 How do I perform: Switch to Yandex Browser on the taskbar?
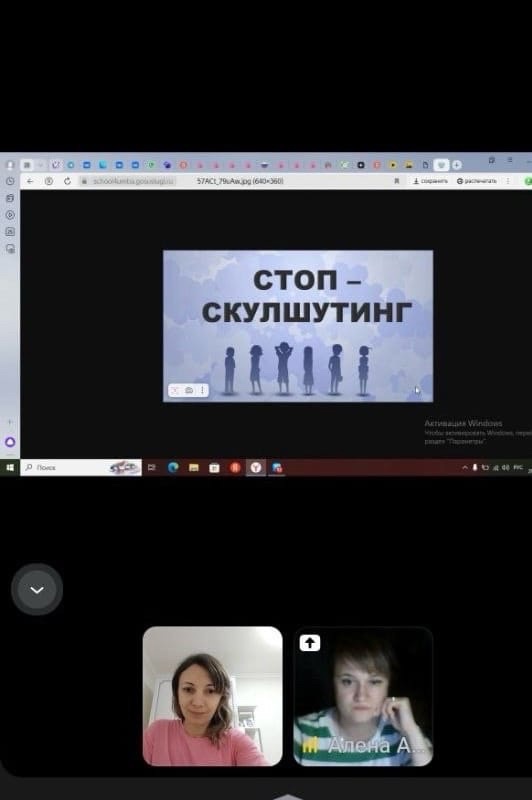(x=256, y=467)
